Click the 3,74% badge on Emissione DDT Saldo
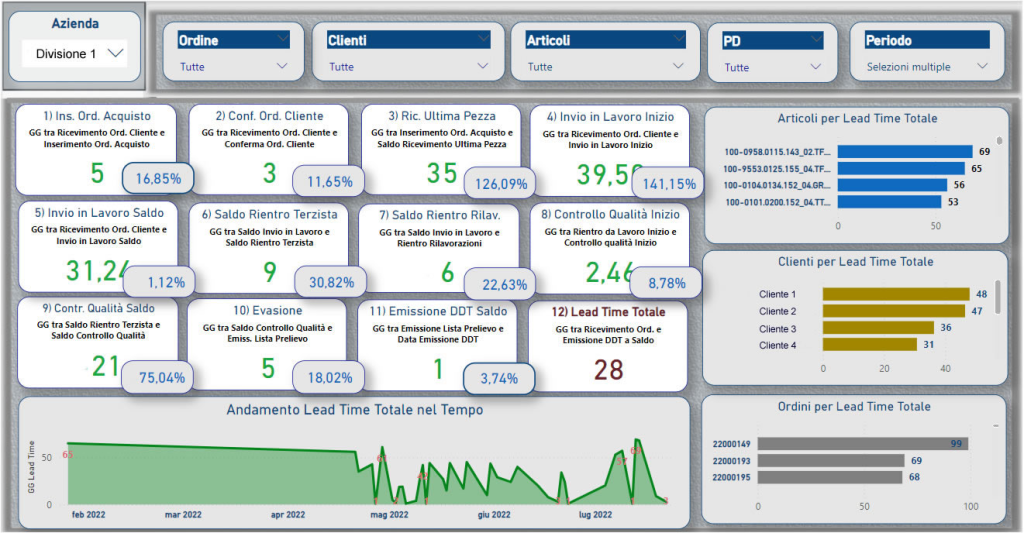This screenshot has height=533, width=1024. [498, 378]
